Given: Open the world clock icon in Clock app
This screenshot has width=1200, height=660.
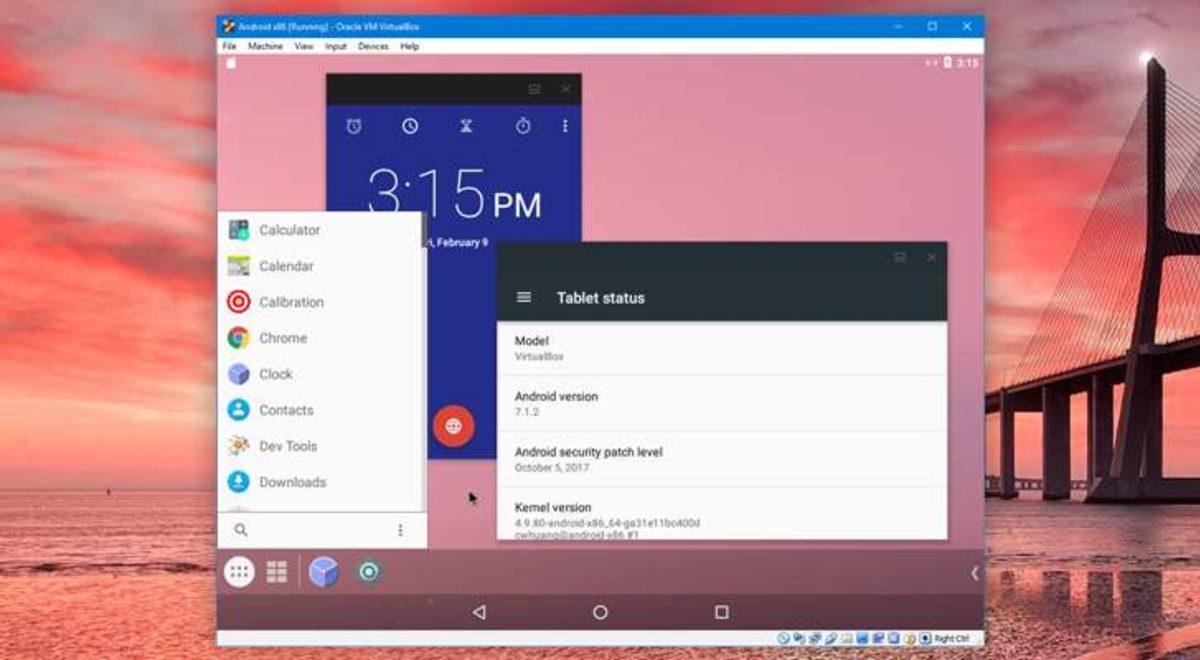Looking at the screenshot, I should (409, 126).
